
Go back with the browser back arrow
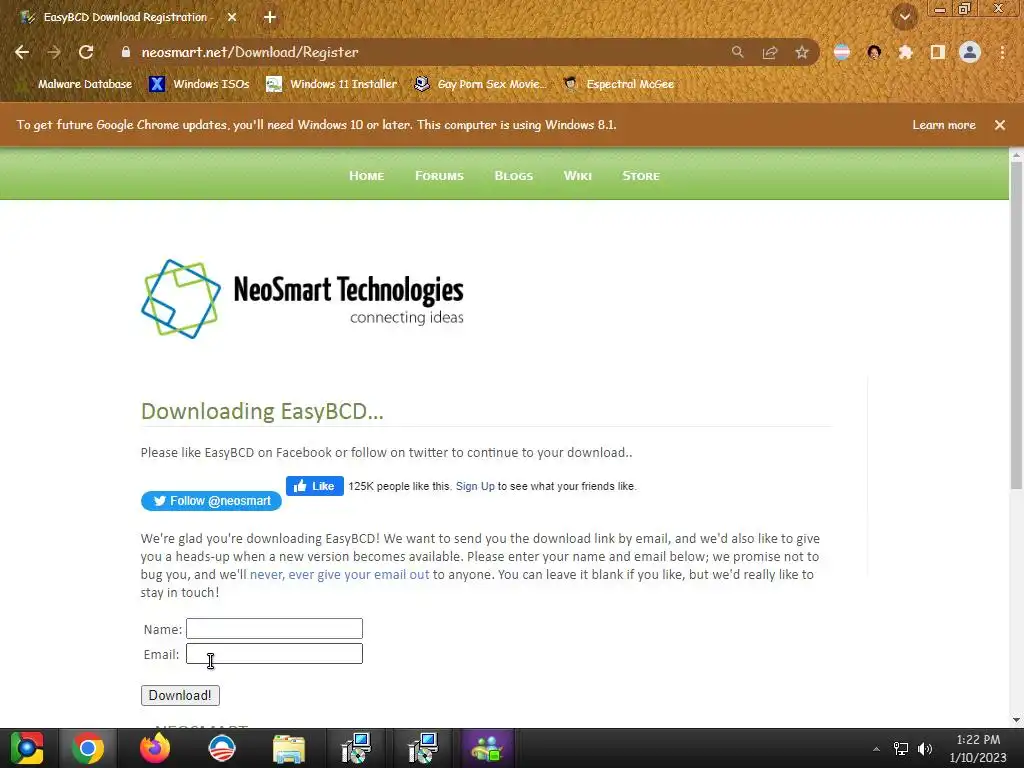(22, 52)
